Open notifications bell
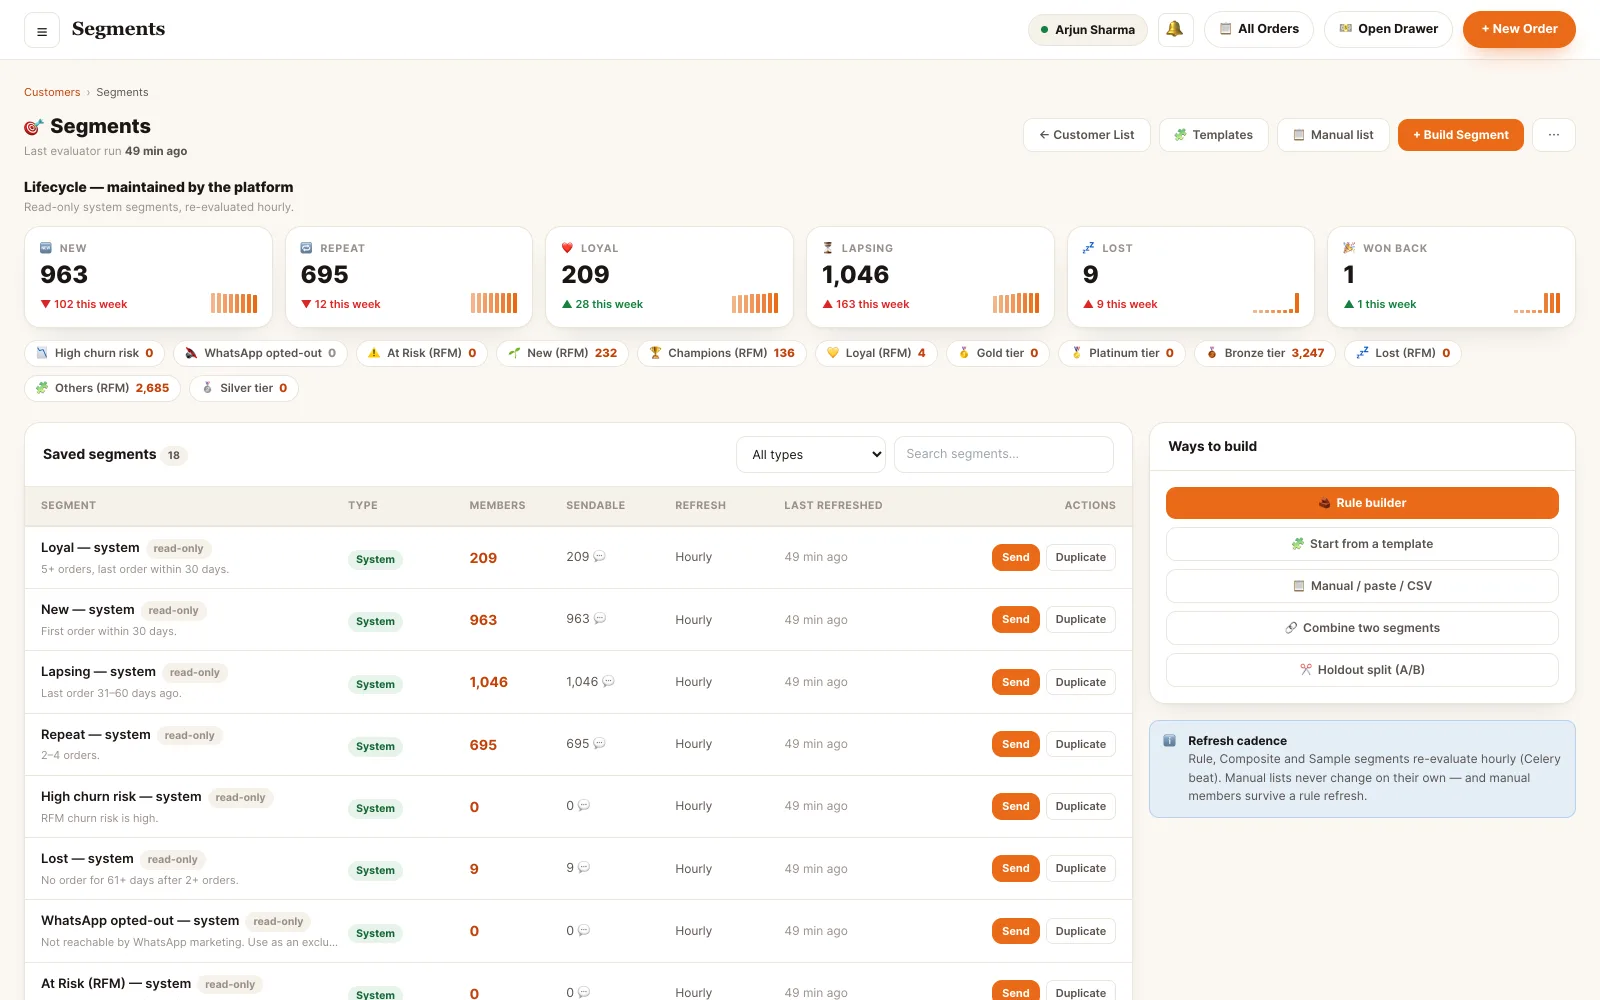1600x1000 pixels. point(1175,29)
